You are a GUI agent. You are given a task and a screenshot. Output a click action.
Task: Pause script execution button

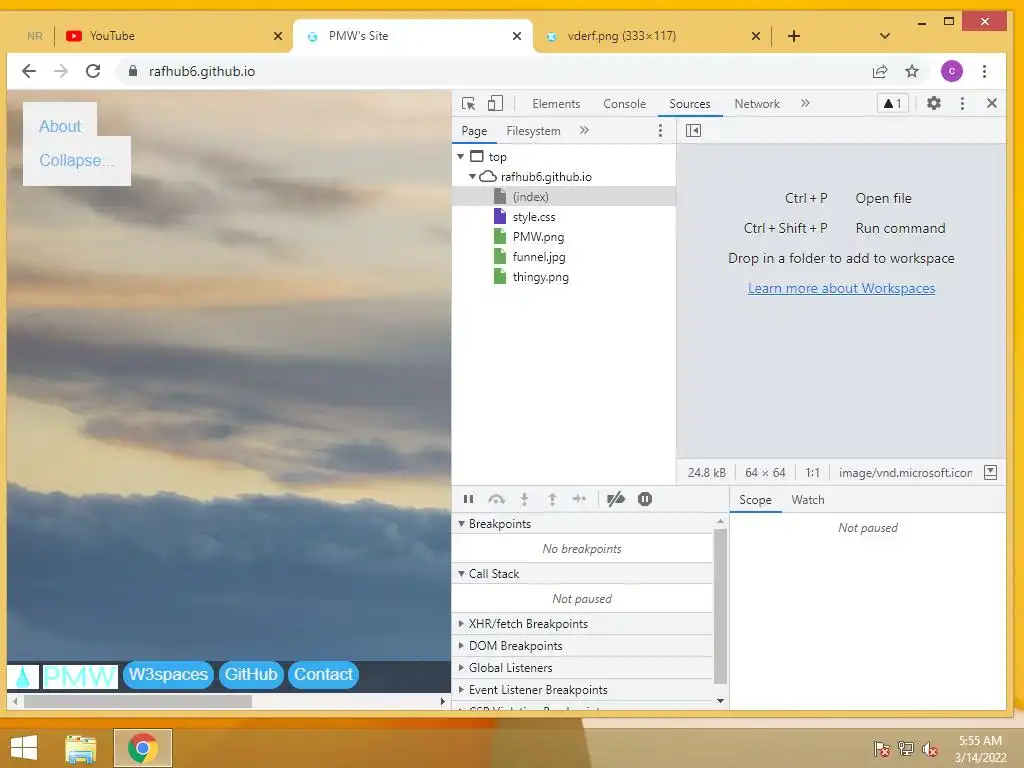[468, 500]
